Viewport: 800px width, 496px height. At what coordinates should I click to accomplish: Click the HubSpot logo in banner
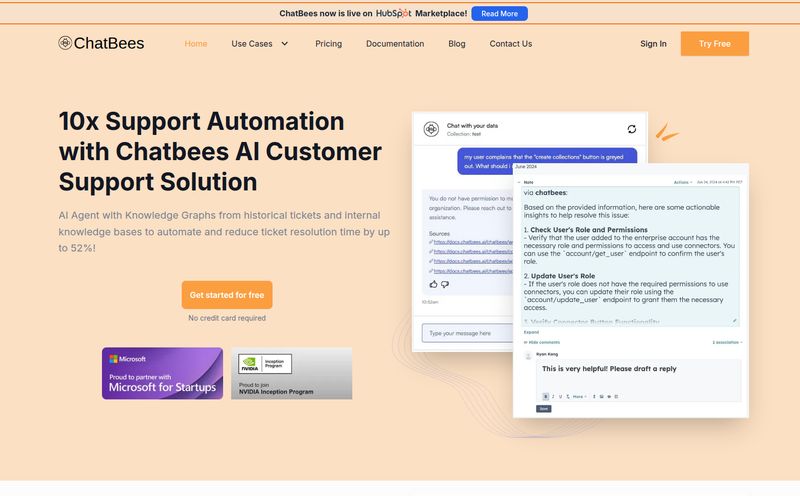393,13
